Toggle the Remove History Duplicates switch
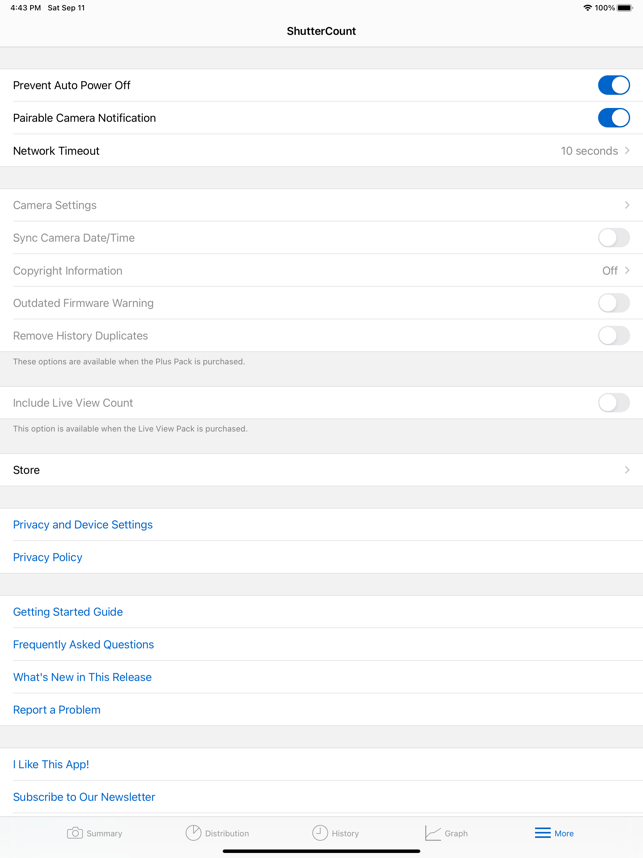This screenshot has height=858, width=643. tap(613, 335)
